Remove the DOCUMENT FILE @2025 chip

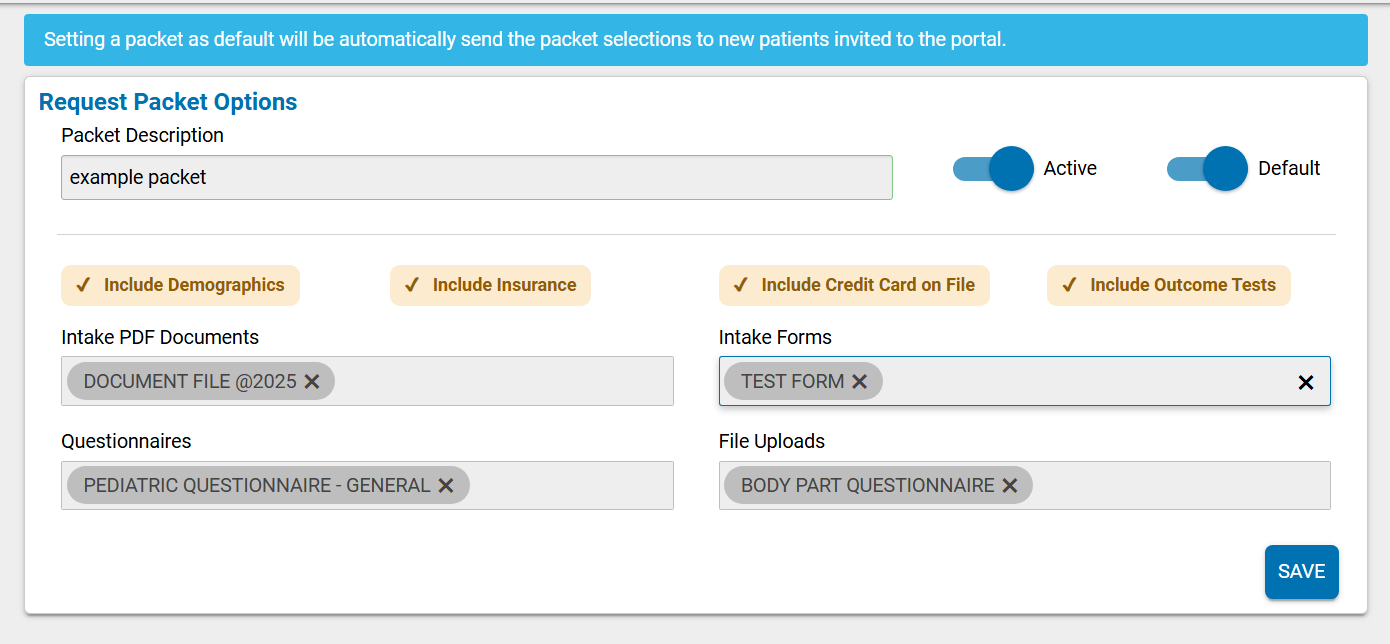[x=312, y=382]
